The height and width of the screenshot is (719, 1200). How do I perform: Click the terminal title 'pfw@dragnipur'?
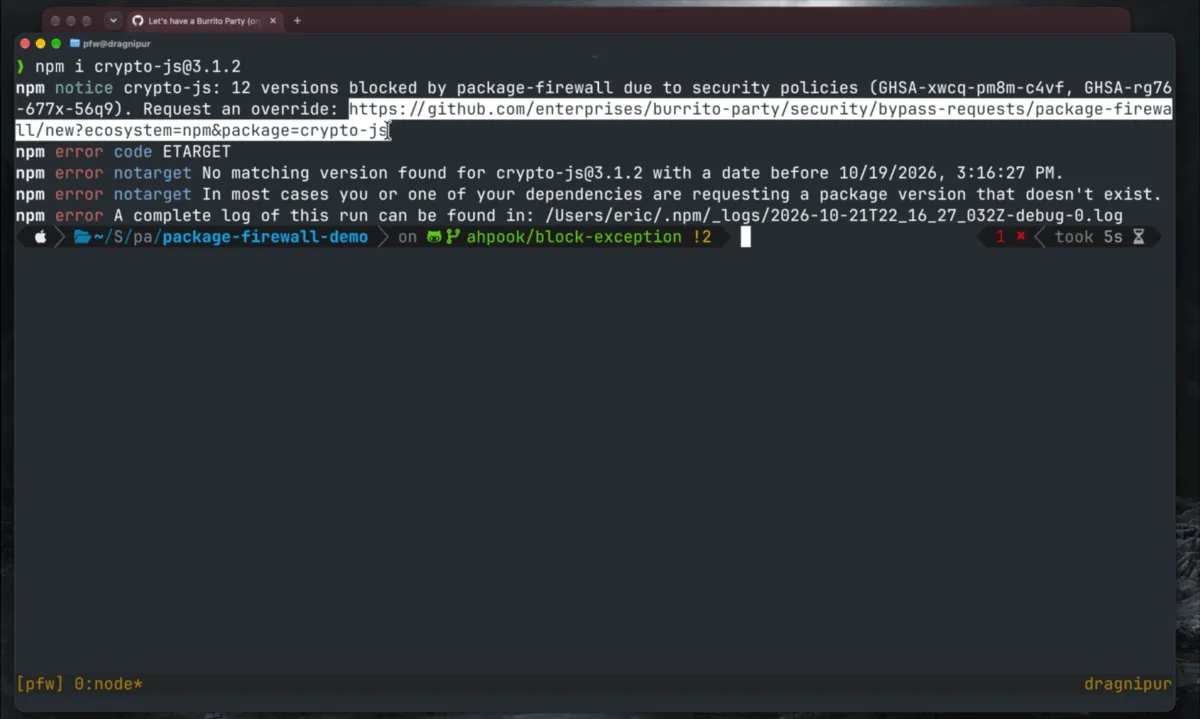(117, 44)
